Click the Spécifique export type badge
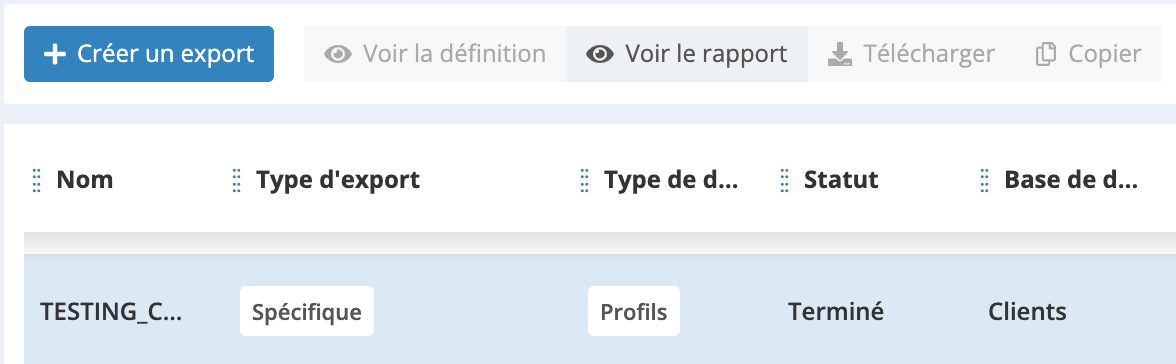 point(307,311)
